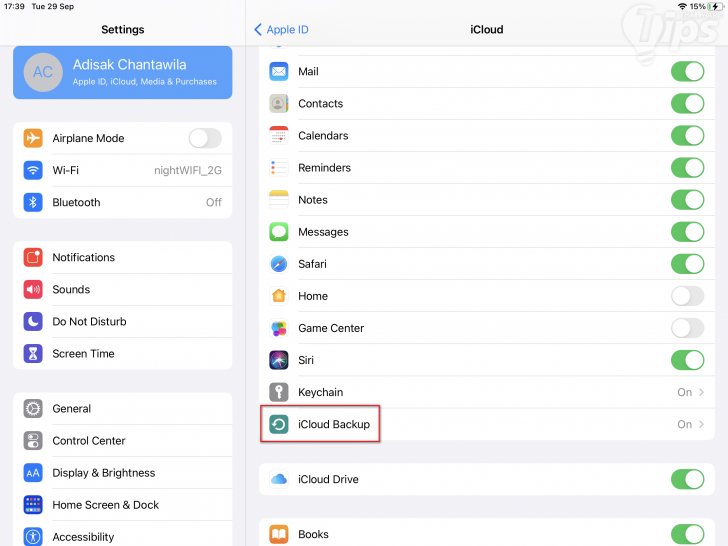728x546 pixels.
Task: Open General settings
Action: (123, 409)
